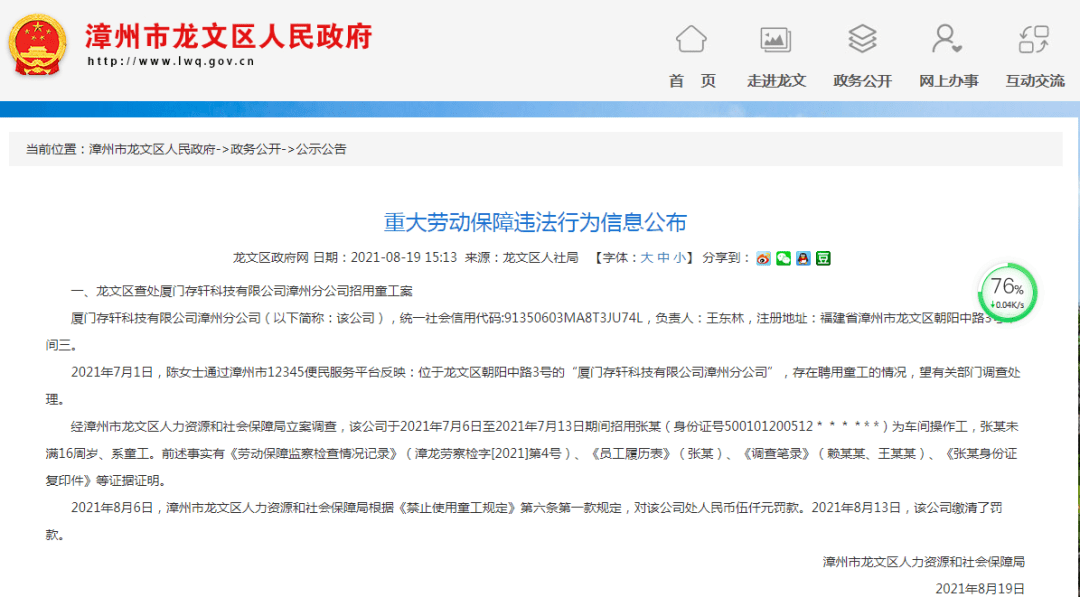The width and height of the screenshot is (1080, 597).
Task: Set font size to 大 (large)
Action: 647,258
